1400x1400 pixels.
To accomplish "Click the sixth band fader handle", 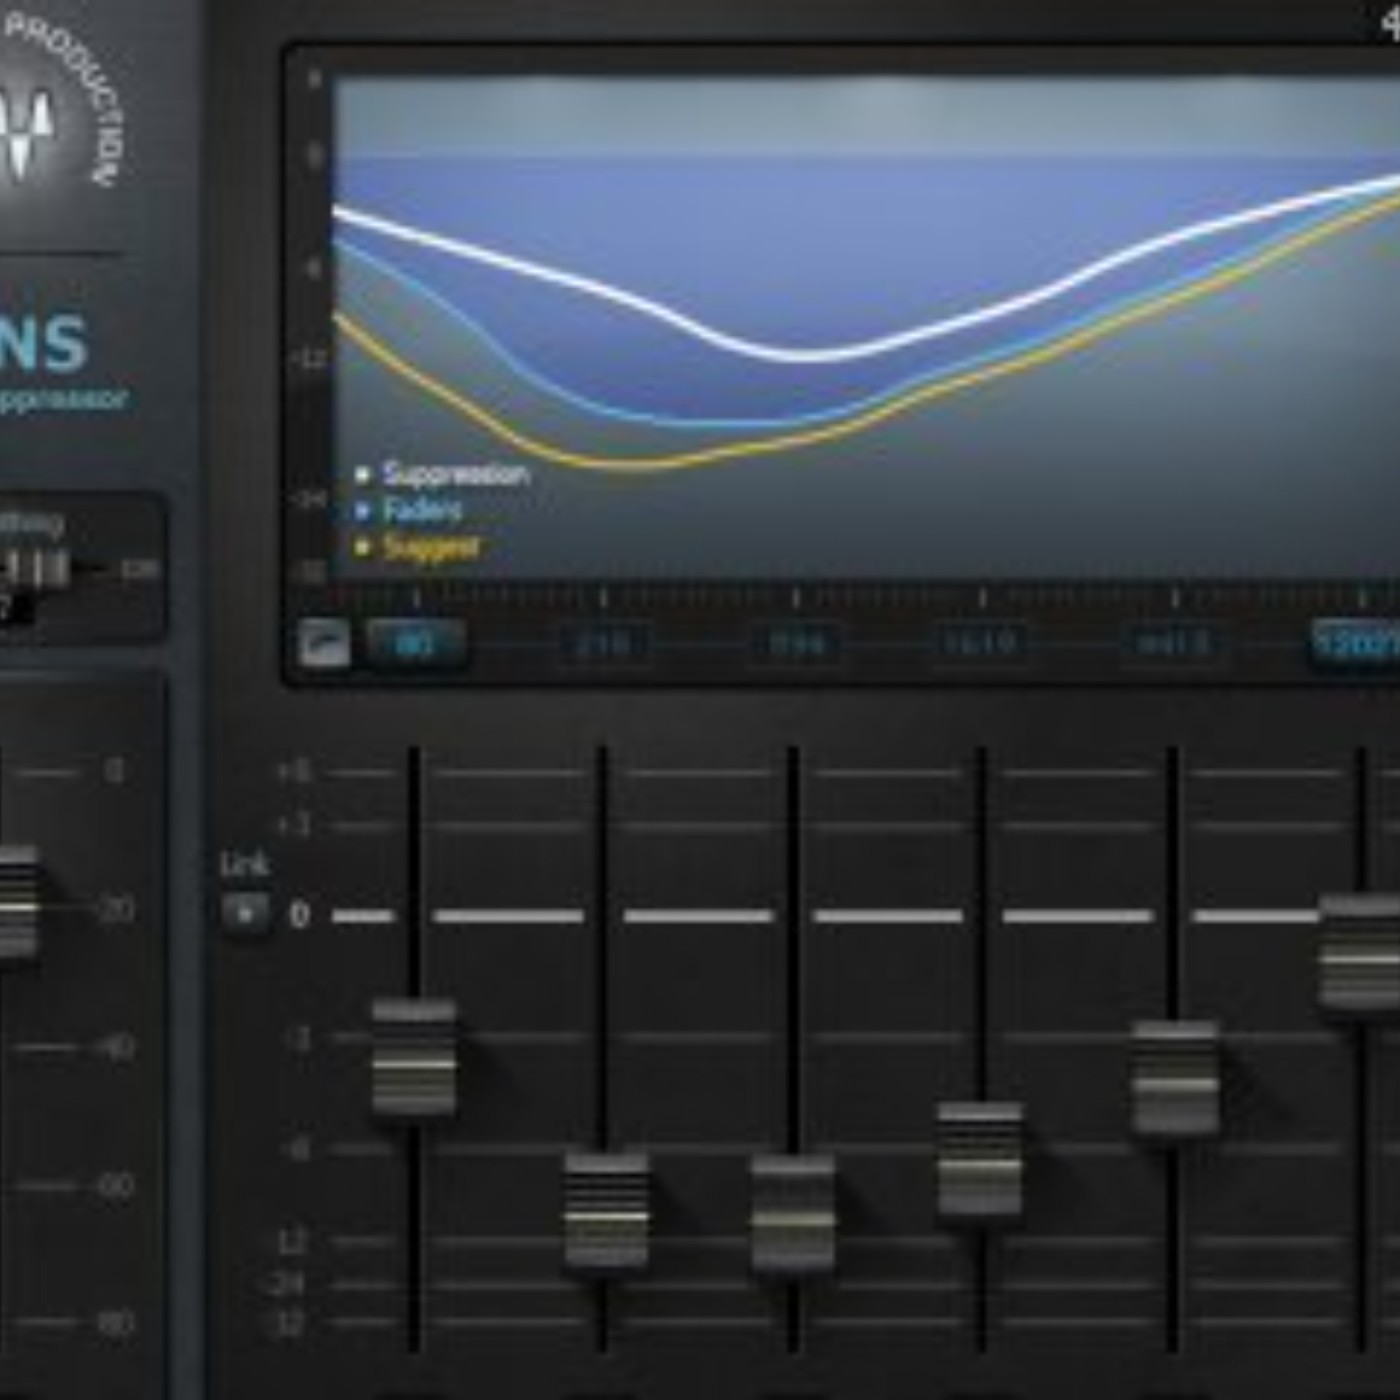I will 1360,952.
